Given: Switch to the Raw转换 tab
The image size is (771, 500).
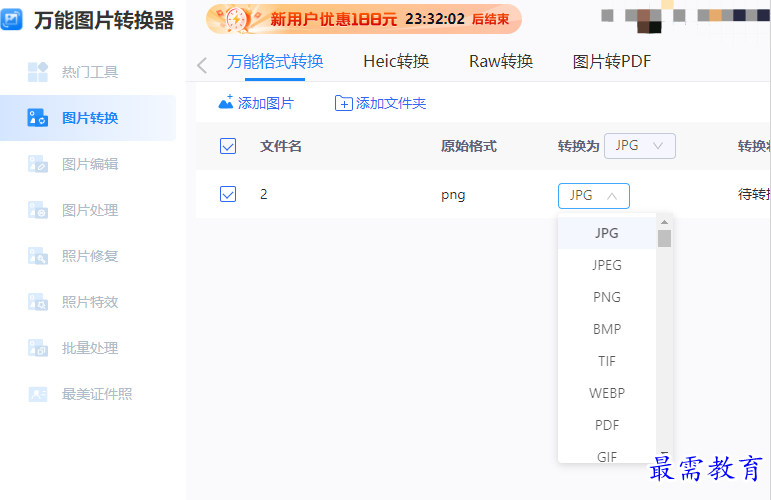Looking at the screenshot, I should pyautogui.click(x=501, y=61).
